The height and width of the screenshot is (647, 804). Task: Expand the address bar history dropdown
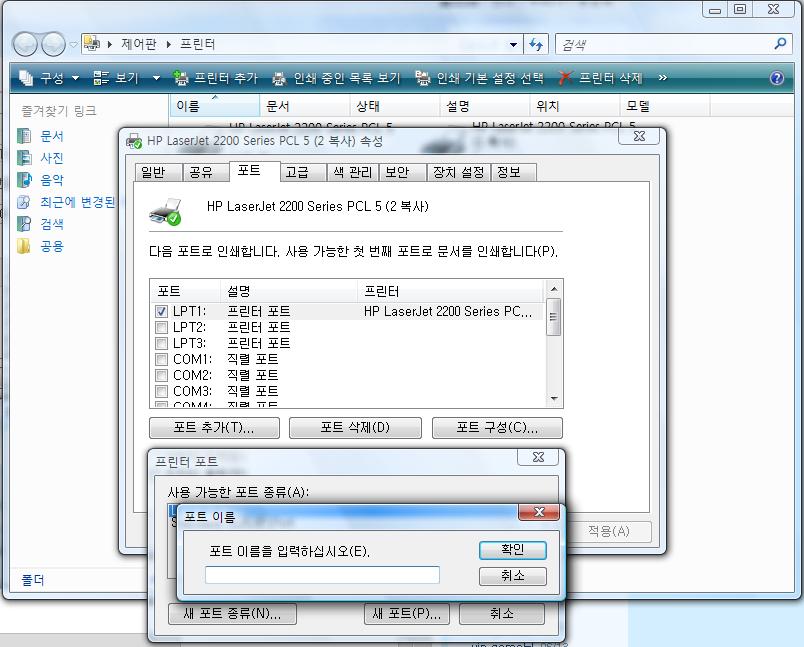(x=513, y=45)
